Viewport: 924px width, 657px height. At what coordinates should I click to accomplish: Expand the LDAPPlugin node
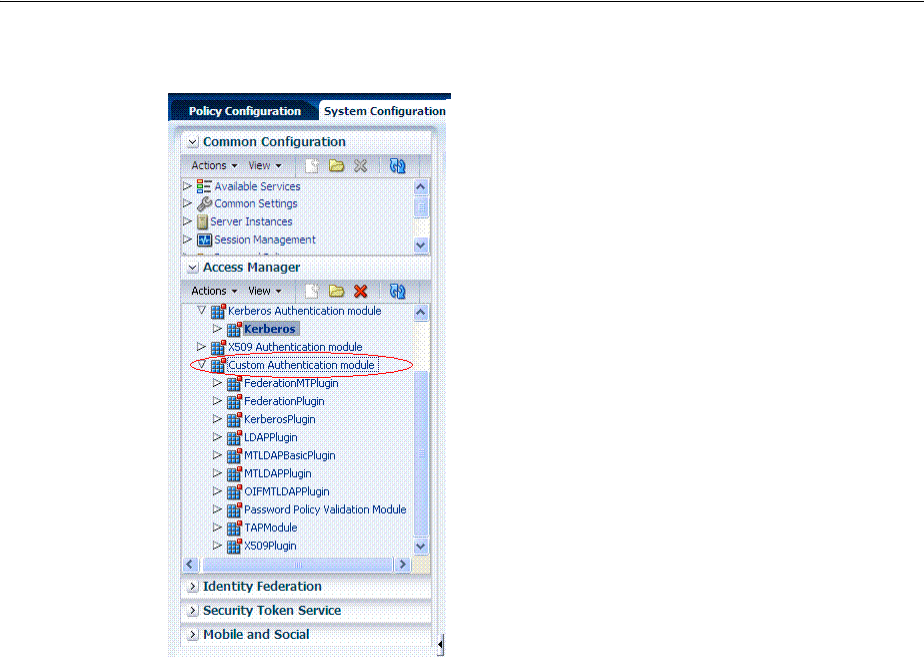tap(217, 437)
